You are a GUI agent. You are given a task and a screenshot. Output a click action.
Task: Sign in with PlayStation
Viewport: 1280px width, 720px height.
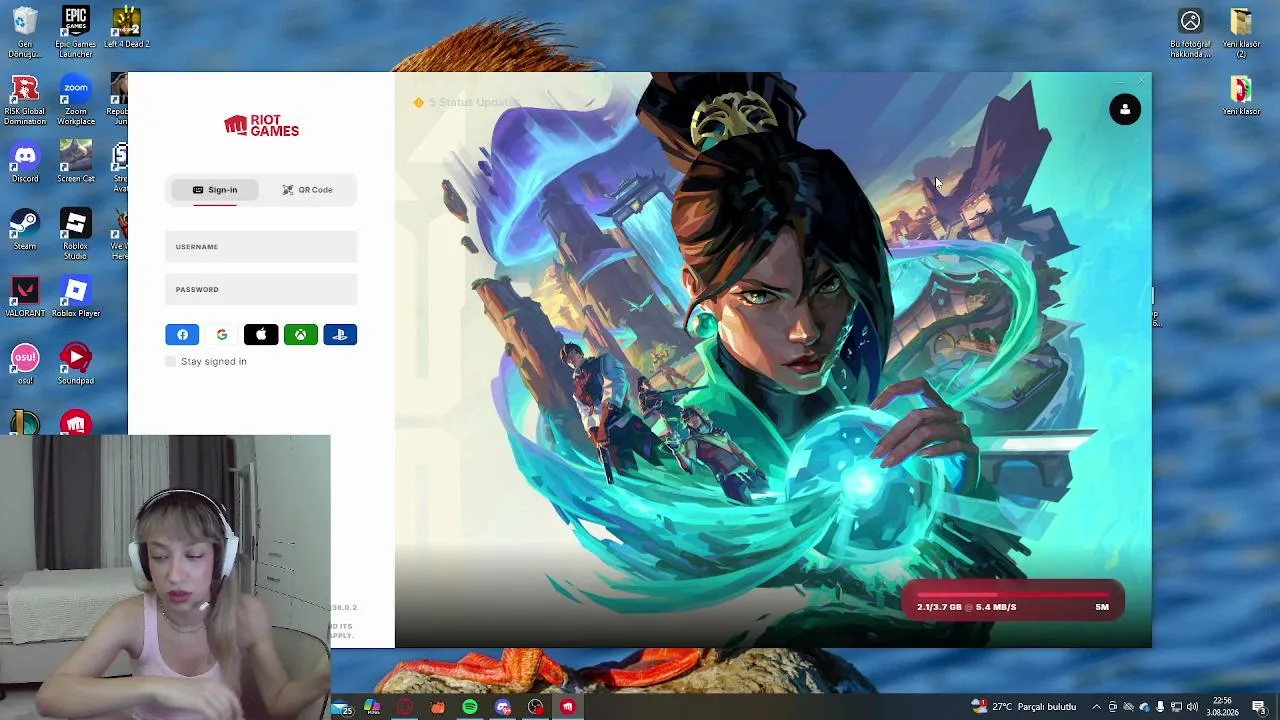click(x=340, y=335)
